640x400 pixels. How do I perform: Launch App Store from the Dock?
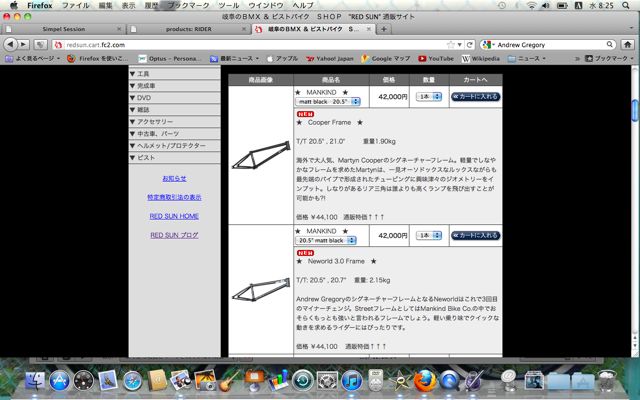pyautogui.click(x=60, y=381)
